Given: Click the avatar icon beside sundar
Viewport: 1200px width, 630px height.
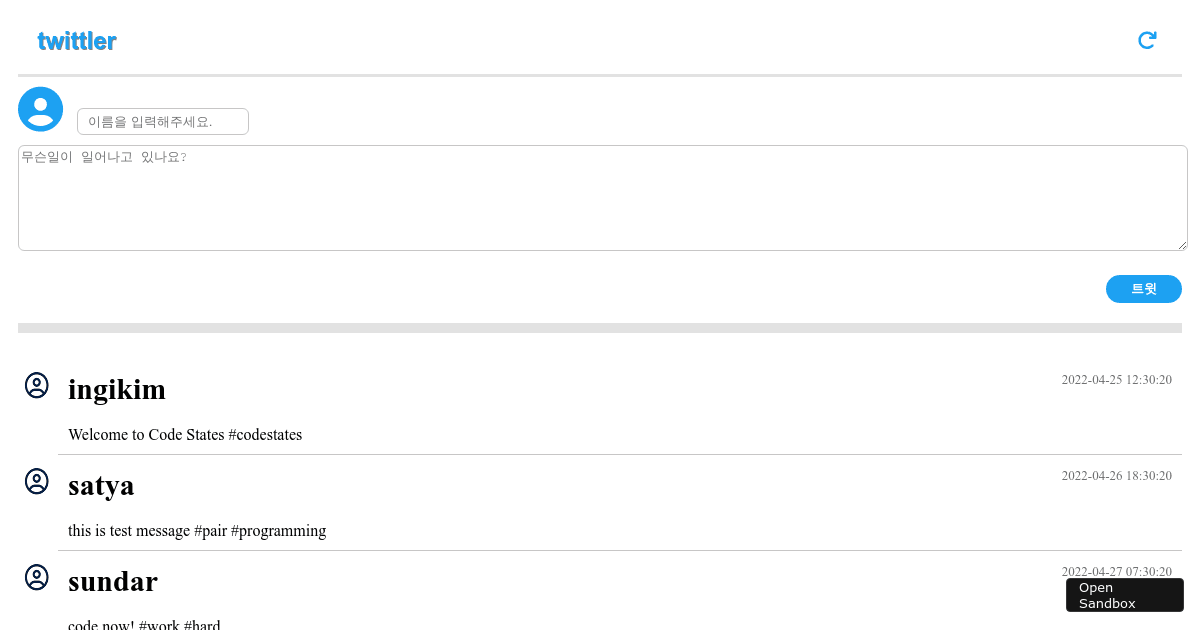Looking at the screenshot, I should pyautogui.click(x=37, y=578).
